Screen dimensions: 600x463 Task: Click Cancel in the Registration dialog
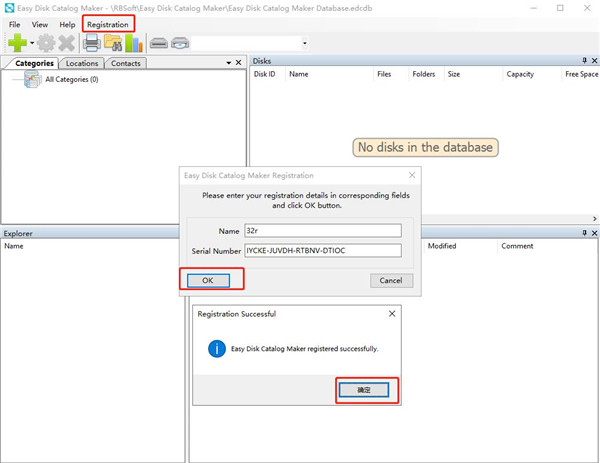pyautogui.click(x=391, y=280)
